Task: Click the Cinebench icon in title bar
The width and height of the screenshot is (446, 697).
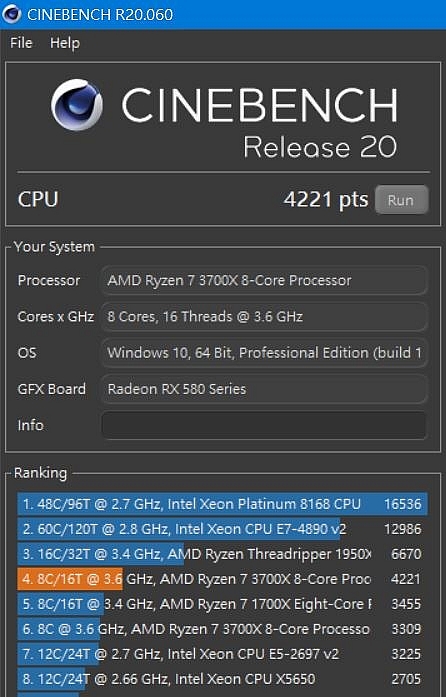Action: point(12,14)
